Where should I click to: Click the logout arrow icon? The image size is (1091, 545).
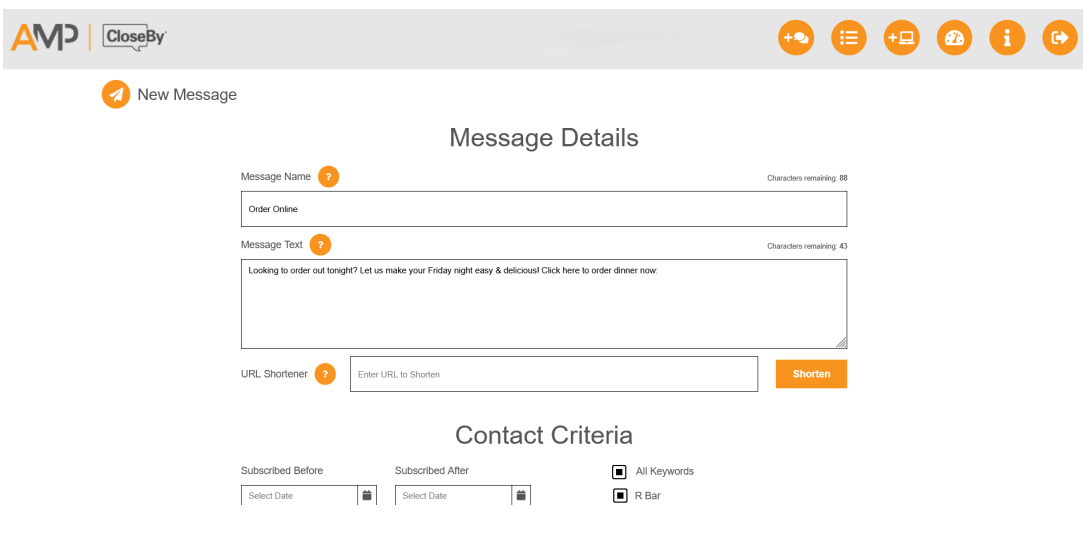click(x=1060, y=38)
